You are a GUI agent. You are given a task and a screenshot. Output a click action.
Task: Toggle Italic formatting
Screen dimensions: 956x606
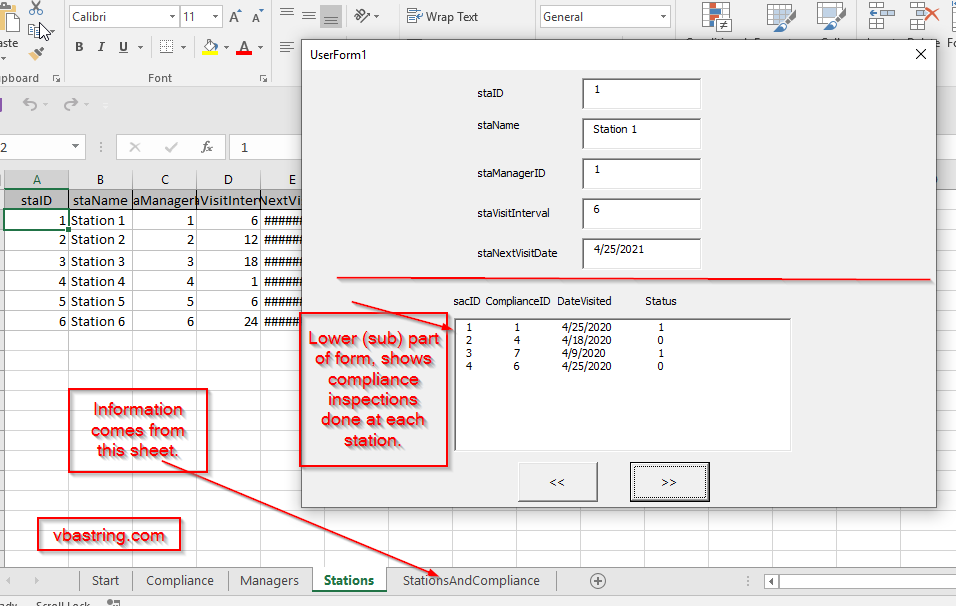pyautogui.click(x=102, y=47)
